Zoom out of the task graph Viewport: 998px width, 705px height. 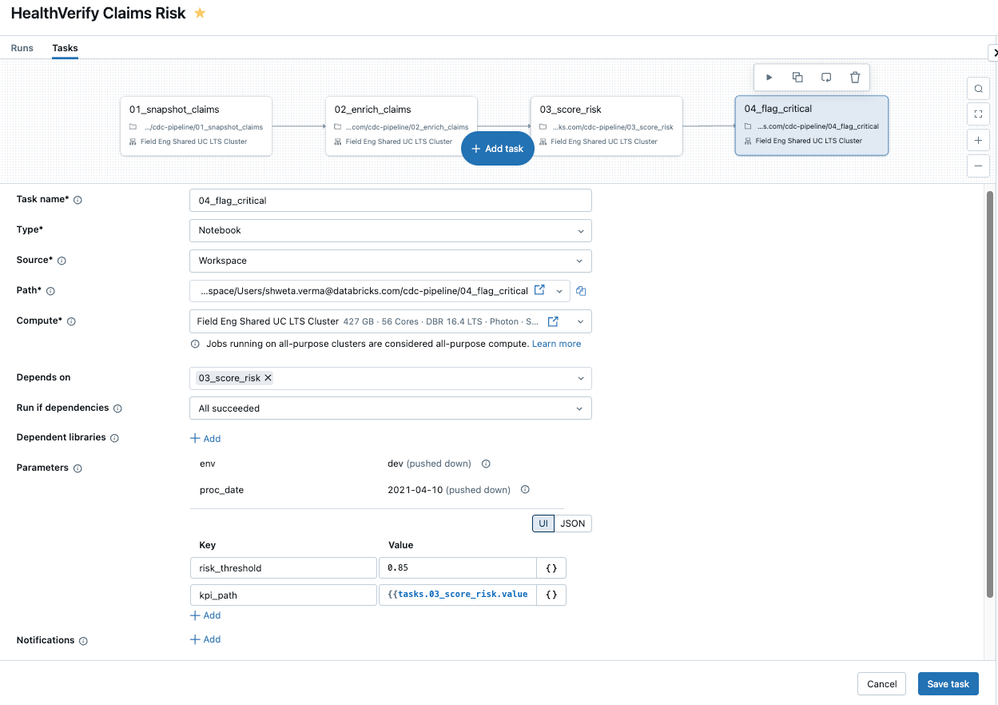[x=978, y=166]
